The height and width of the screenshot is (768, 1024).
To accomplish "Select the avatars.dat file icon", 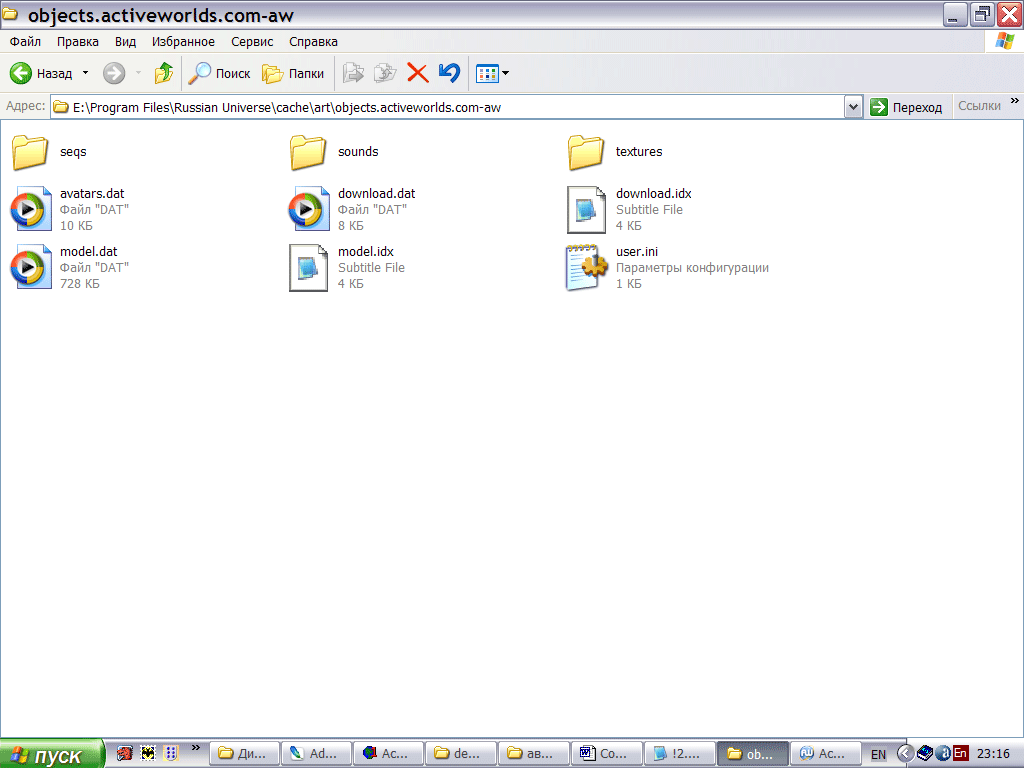I will tap(31, 209).
